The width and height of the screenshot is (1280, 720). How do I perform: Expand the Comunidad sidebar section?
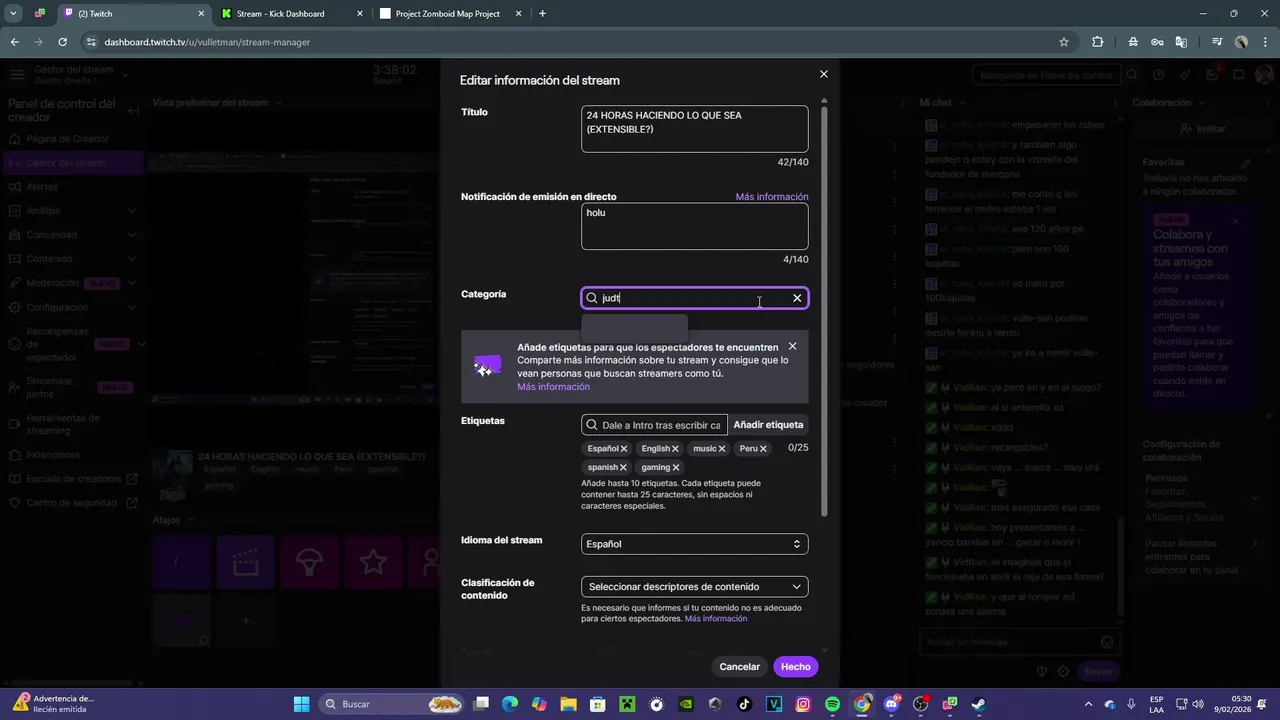[x=72, y=235]
